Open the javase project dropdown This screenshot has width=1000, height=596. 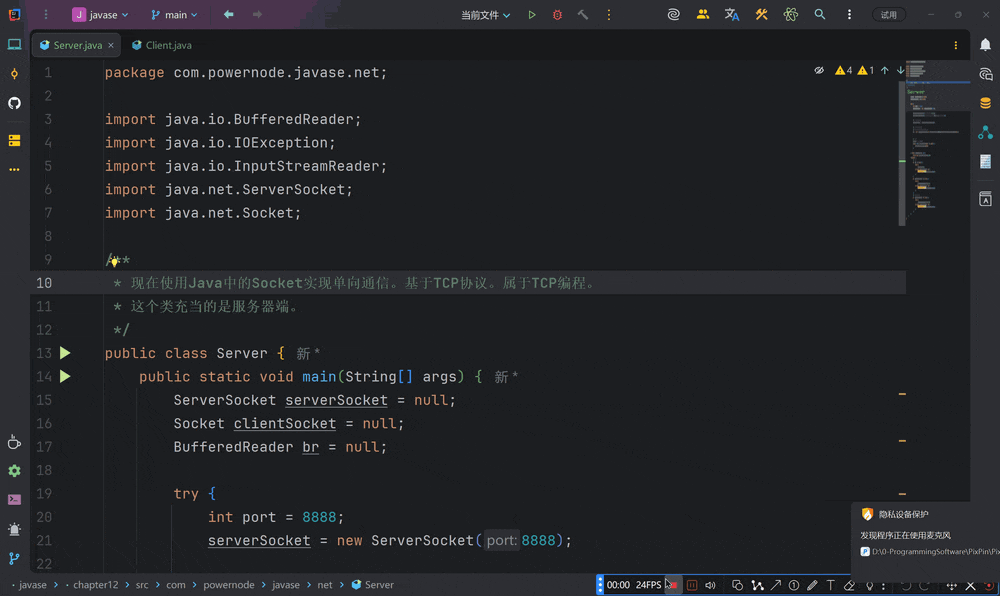[x=101, y=15]
